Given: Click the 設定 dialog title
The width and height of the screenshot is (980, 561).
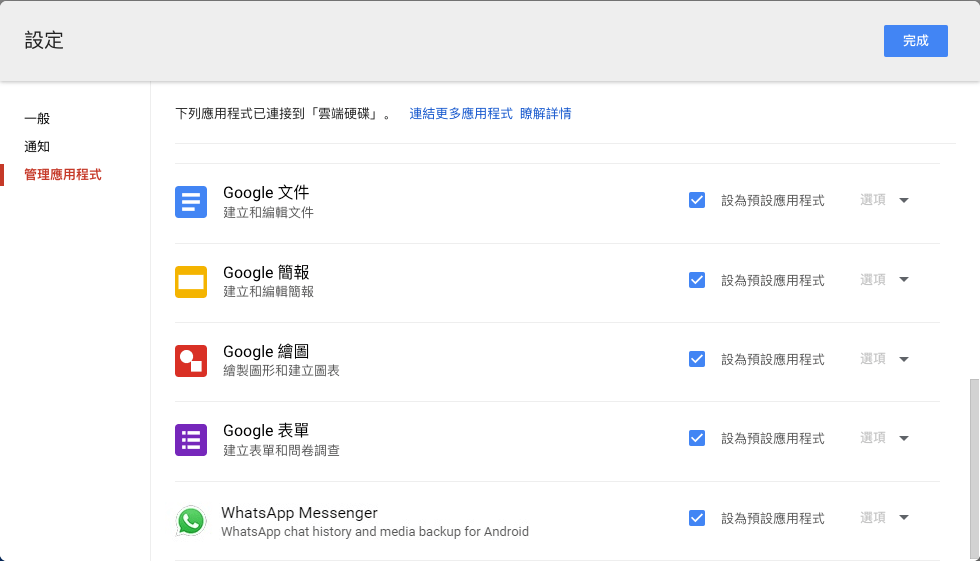Looking at the screenshot, I should [44, 41].
